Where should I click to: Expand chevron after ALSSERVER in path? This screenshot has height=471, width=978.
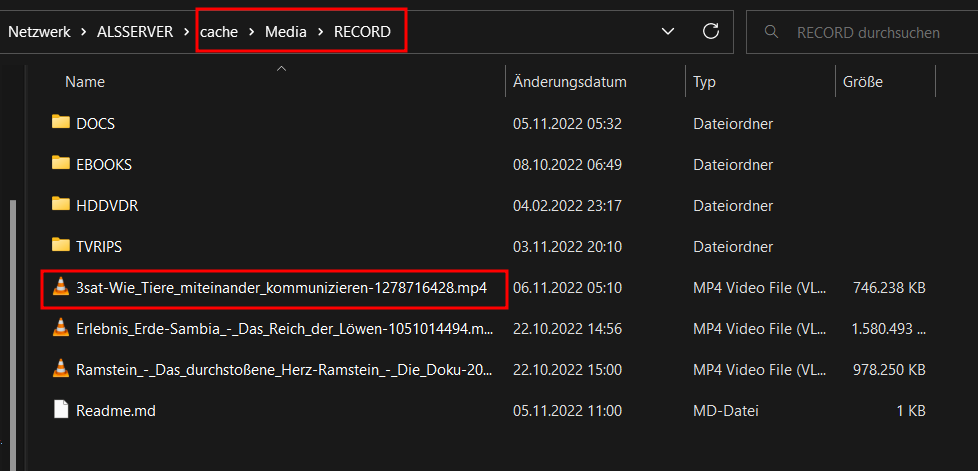click(186, 32)
